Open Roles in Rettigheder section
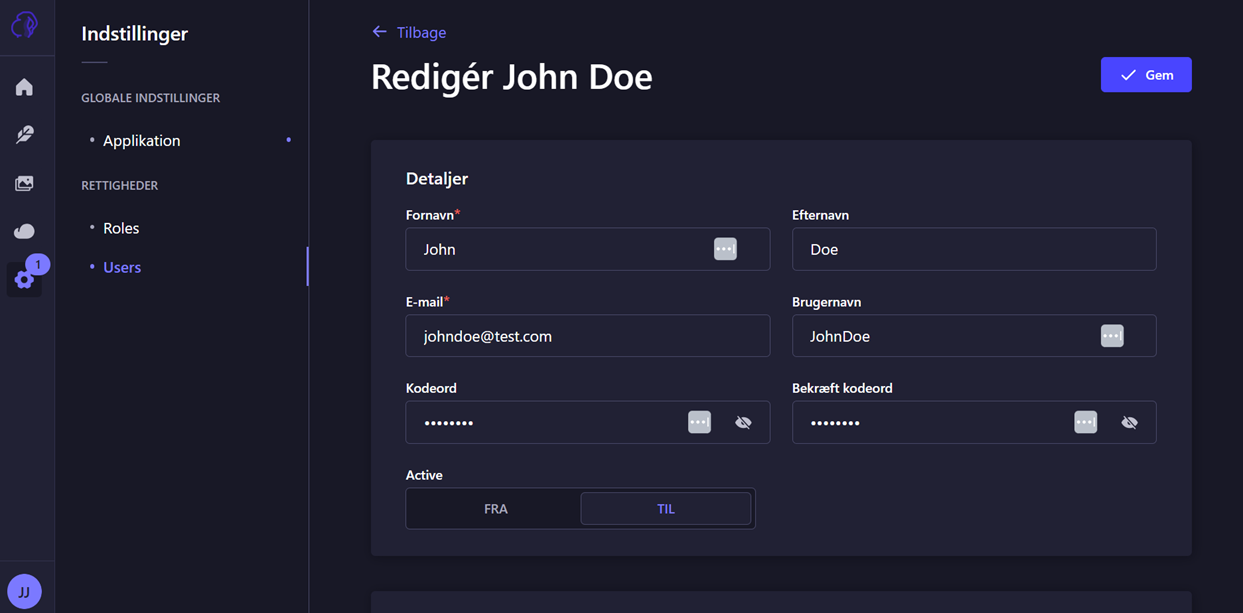The width and height of the screenshot is (1243, 613). tap(121, 228)
